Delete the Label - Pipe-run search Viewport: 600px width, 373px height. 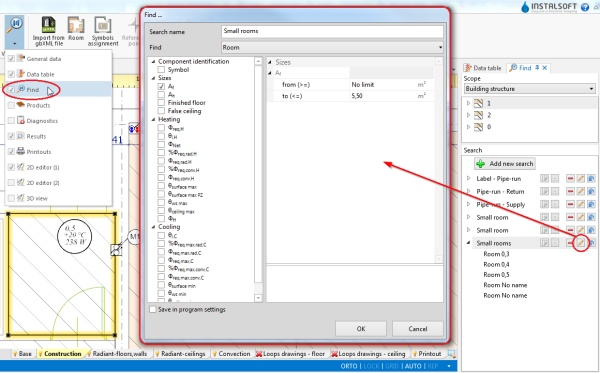point(570,179)
